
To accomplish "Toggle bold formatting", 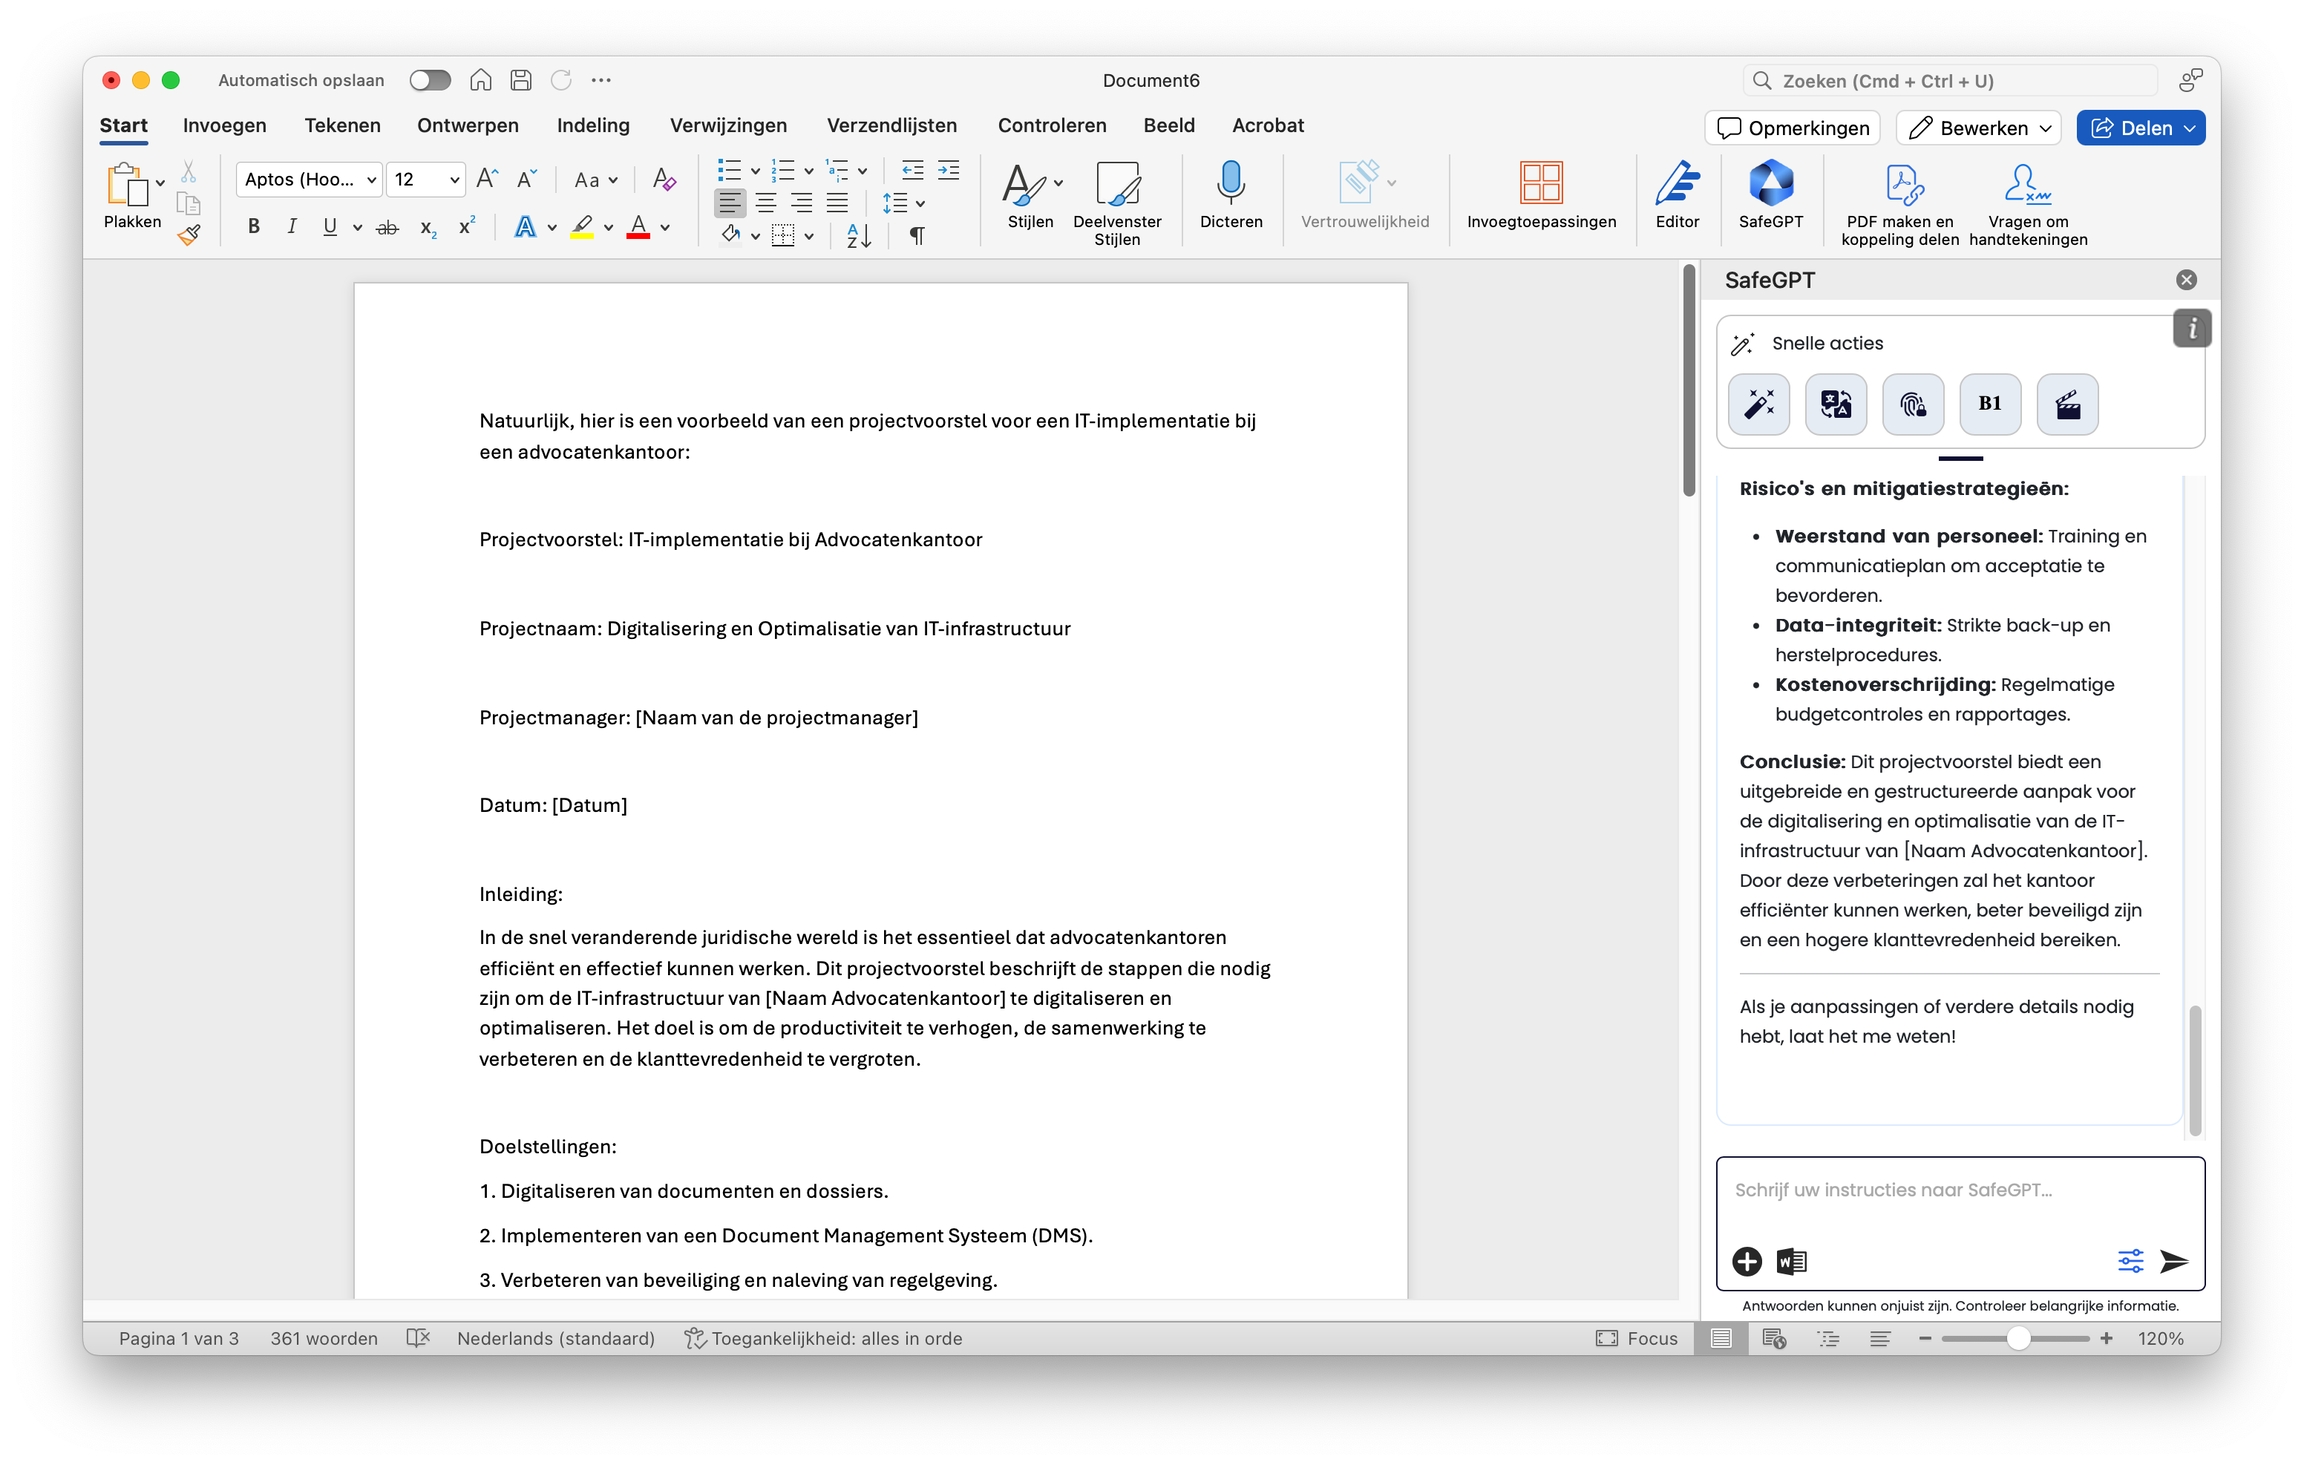I will point(254,227).
